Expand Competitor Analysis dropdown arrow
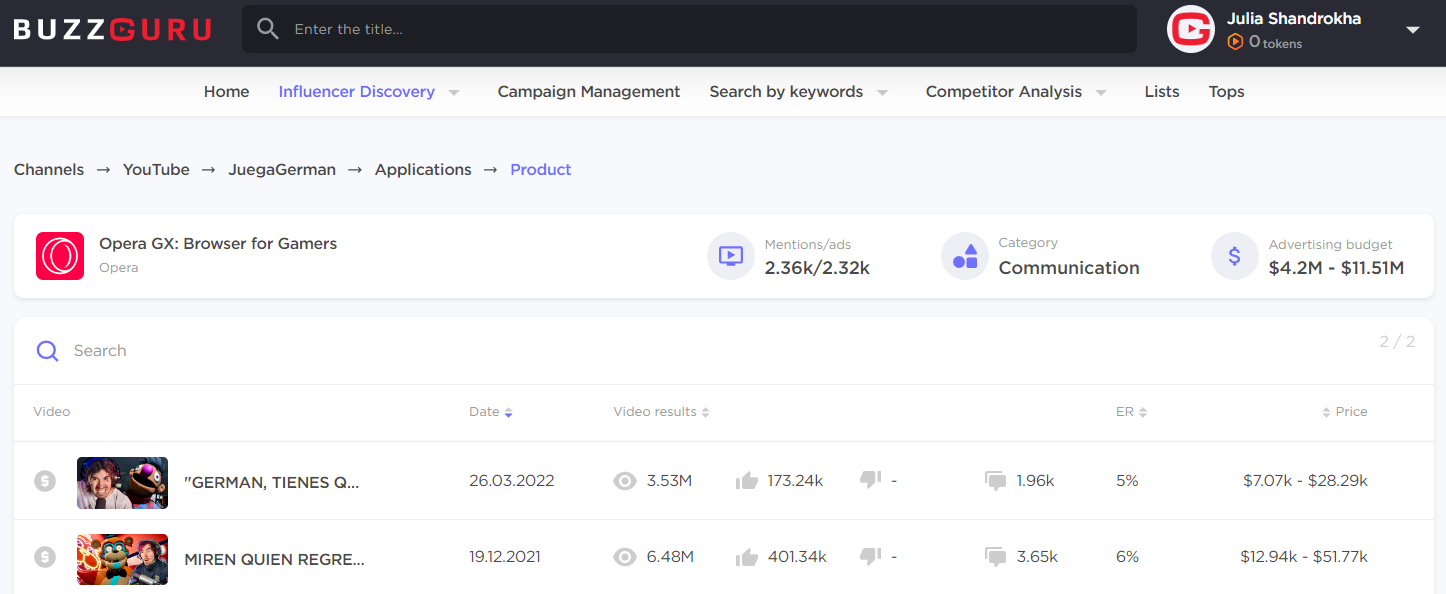Screen dimensions: 1446x594 [1101, 92]
